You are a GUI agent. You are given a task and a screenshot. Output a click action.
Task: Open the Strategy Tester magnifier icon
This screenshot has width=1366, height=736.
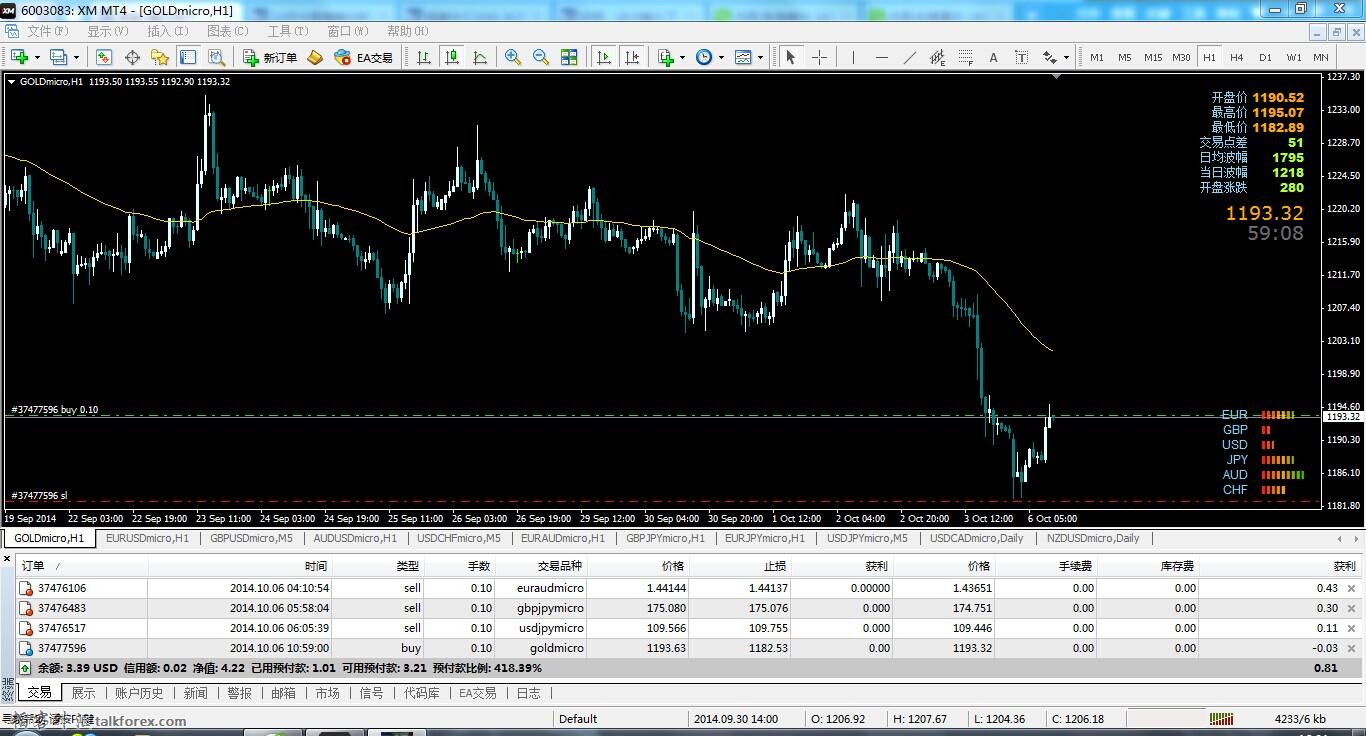pyautogui.click(x=215, y=57)
